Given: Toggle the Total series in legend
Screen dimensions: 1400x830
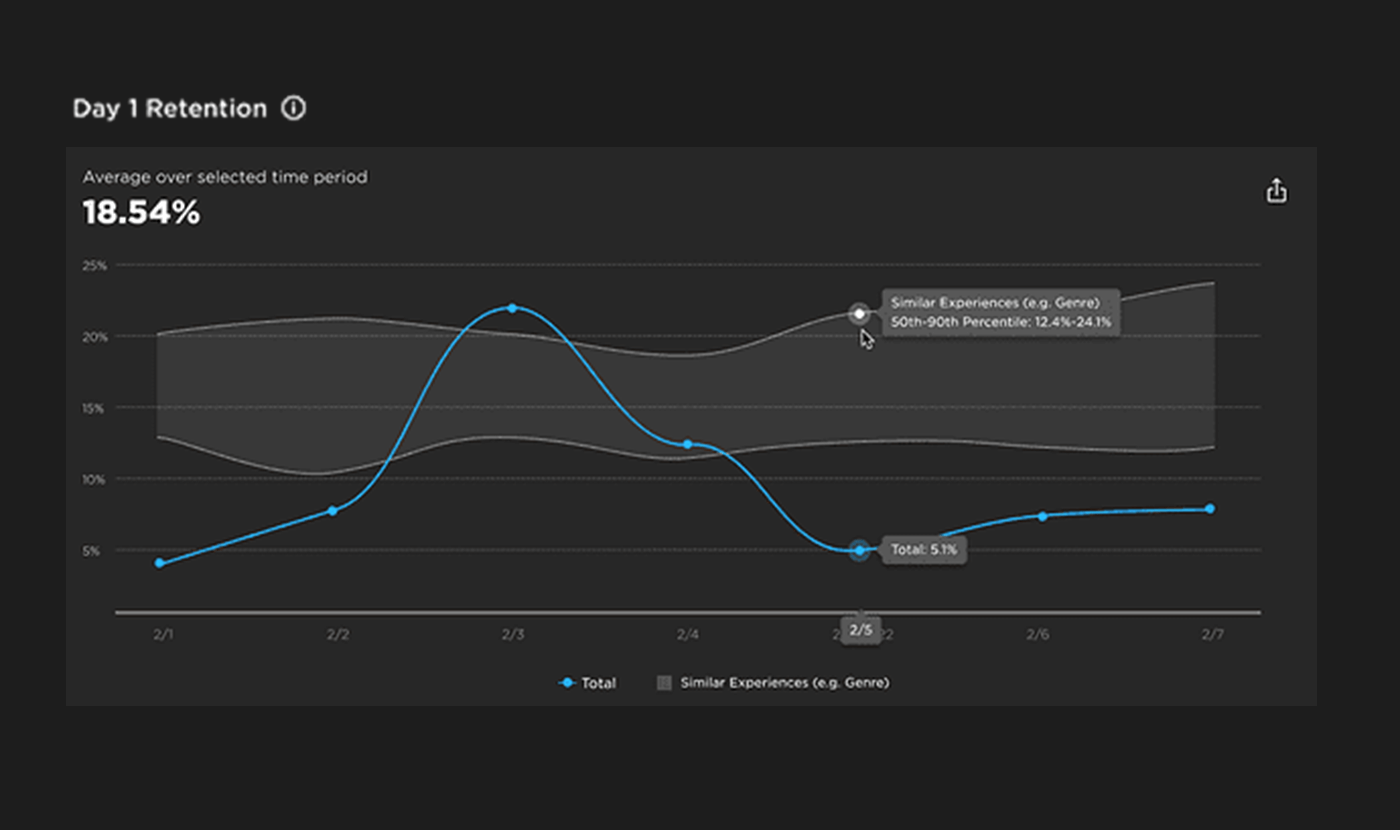Looking at the screenshot, I should 588,683.
